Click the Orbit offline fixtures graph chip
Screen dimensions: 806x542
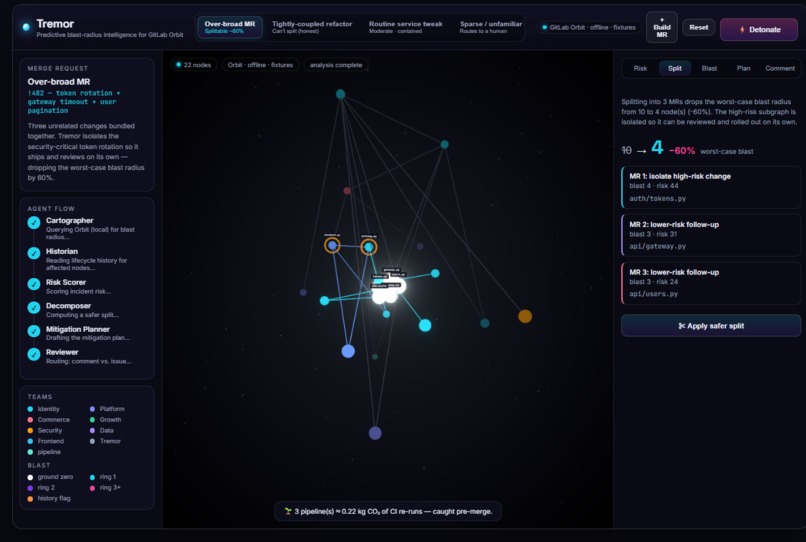(260, 65)
